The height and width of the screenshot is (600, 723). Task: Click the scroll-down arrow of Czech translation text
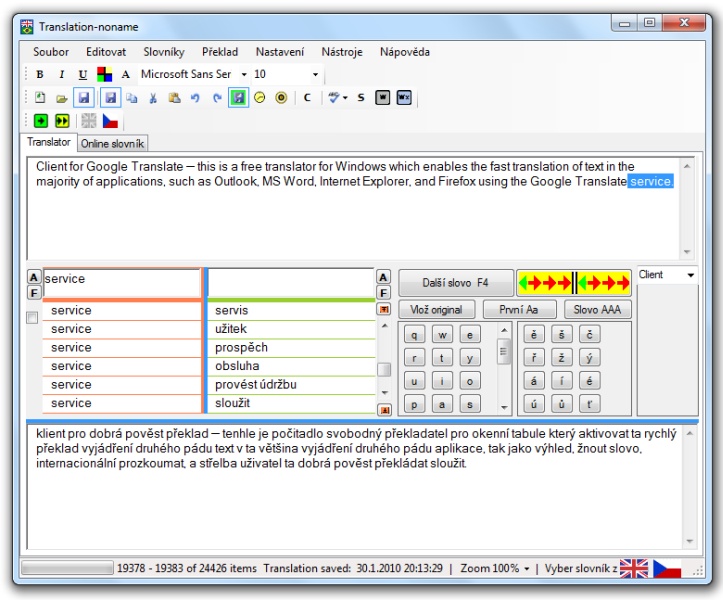(x=689, y=541)
